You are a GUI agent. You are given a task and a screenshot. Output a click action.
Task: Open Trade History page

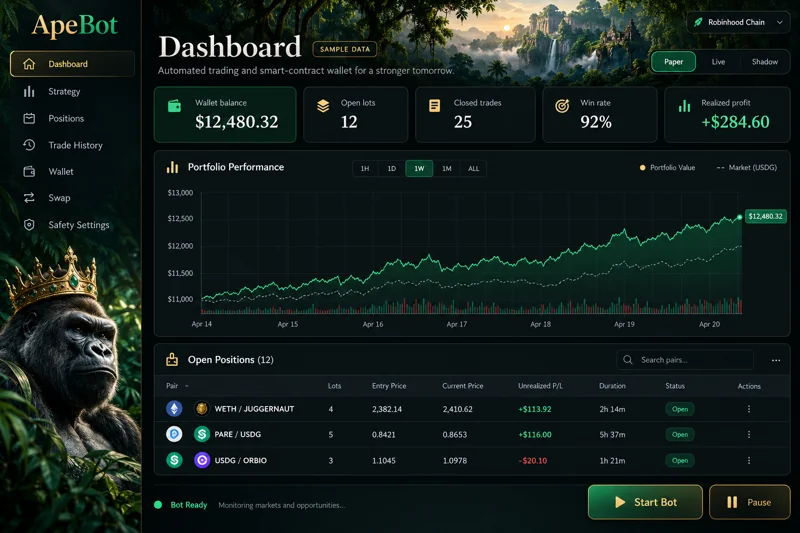pyautogui.click(x=75, y=145)
